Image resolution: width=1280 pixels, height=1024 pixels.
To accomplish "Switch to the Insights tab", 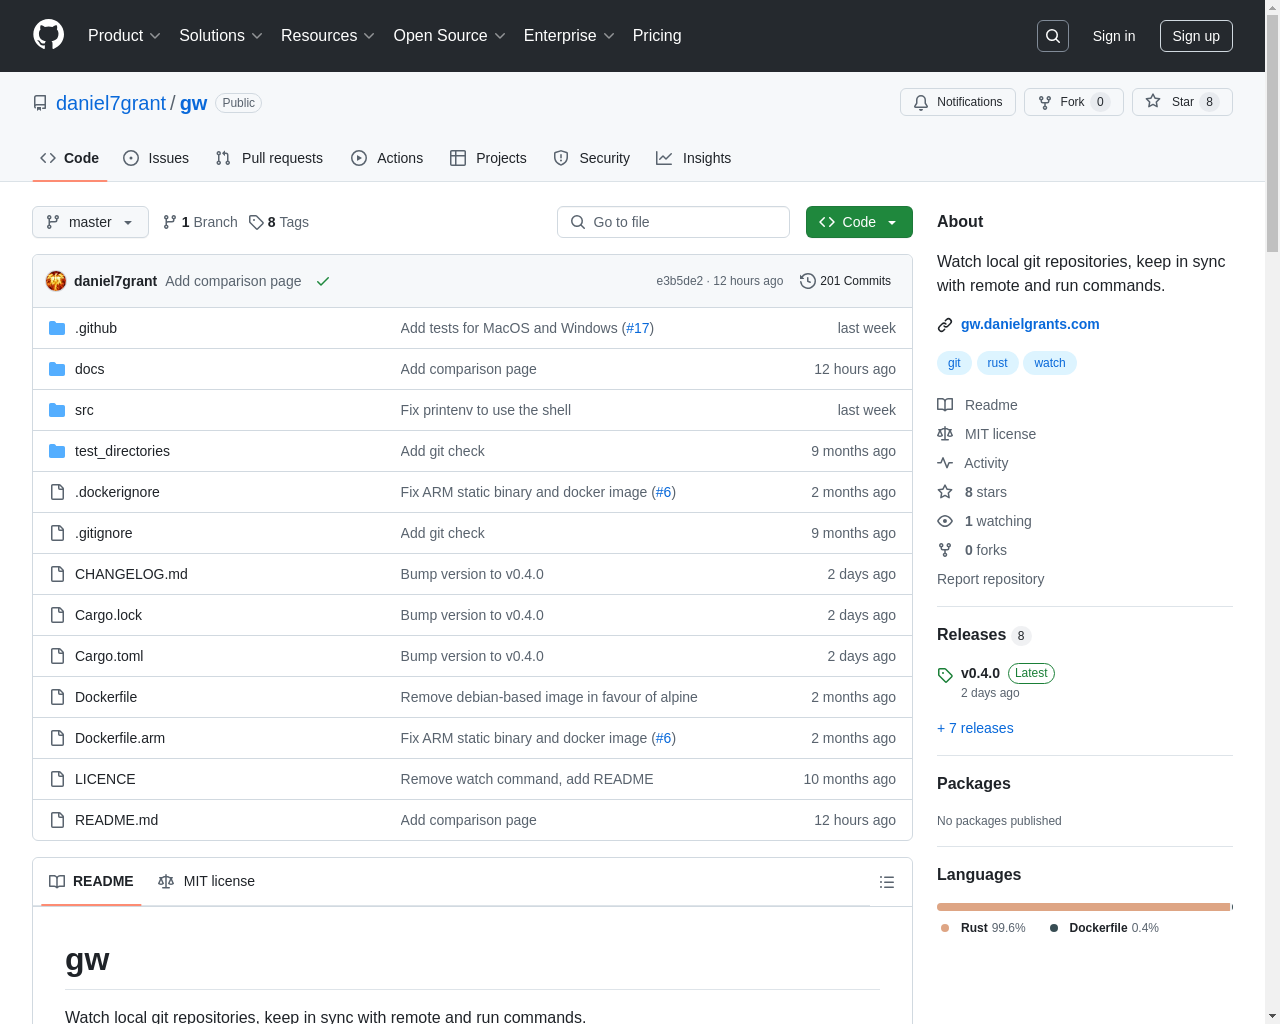I will tap(694, 158).
